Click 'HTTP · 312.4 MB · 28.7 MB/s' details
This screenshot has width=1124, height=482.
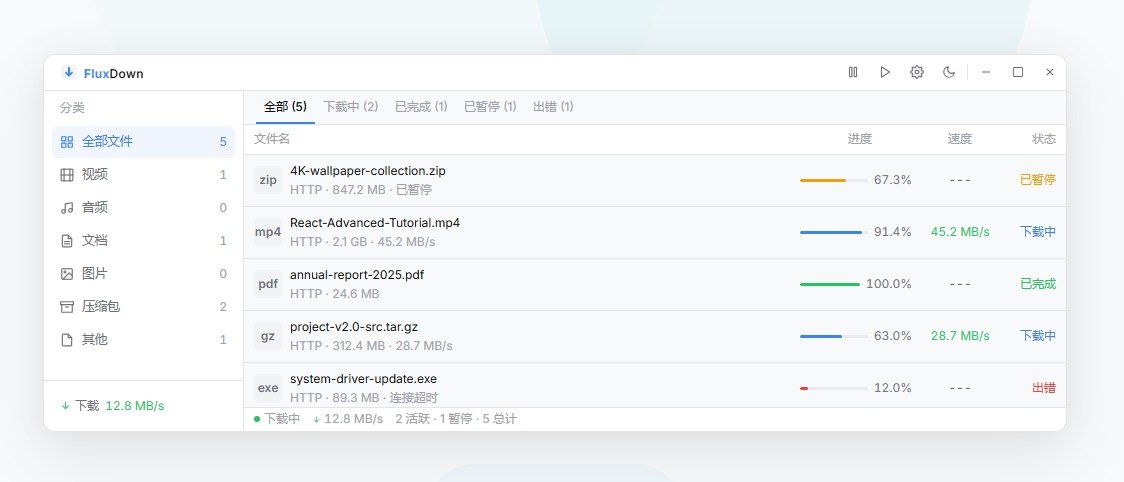(x=371, y=346)
